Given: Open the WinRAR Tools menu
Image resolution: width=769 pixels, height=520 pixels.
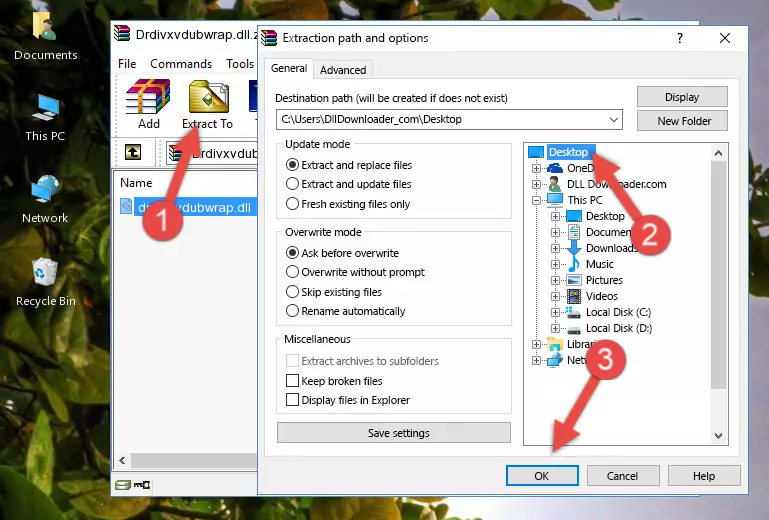Looking at the screenshot, I should pos(240,64).
